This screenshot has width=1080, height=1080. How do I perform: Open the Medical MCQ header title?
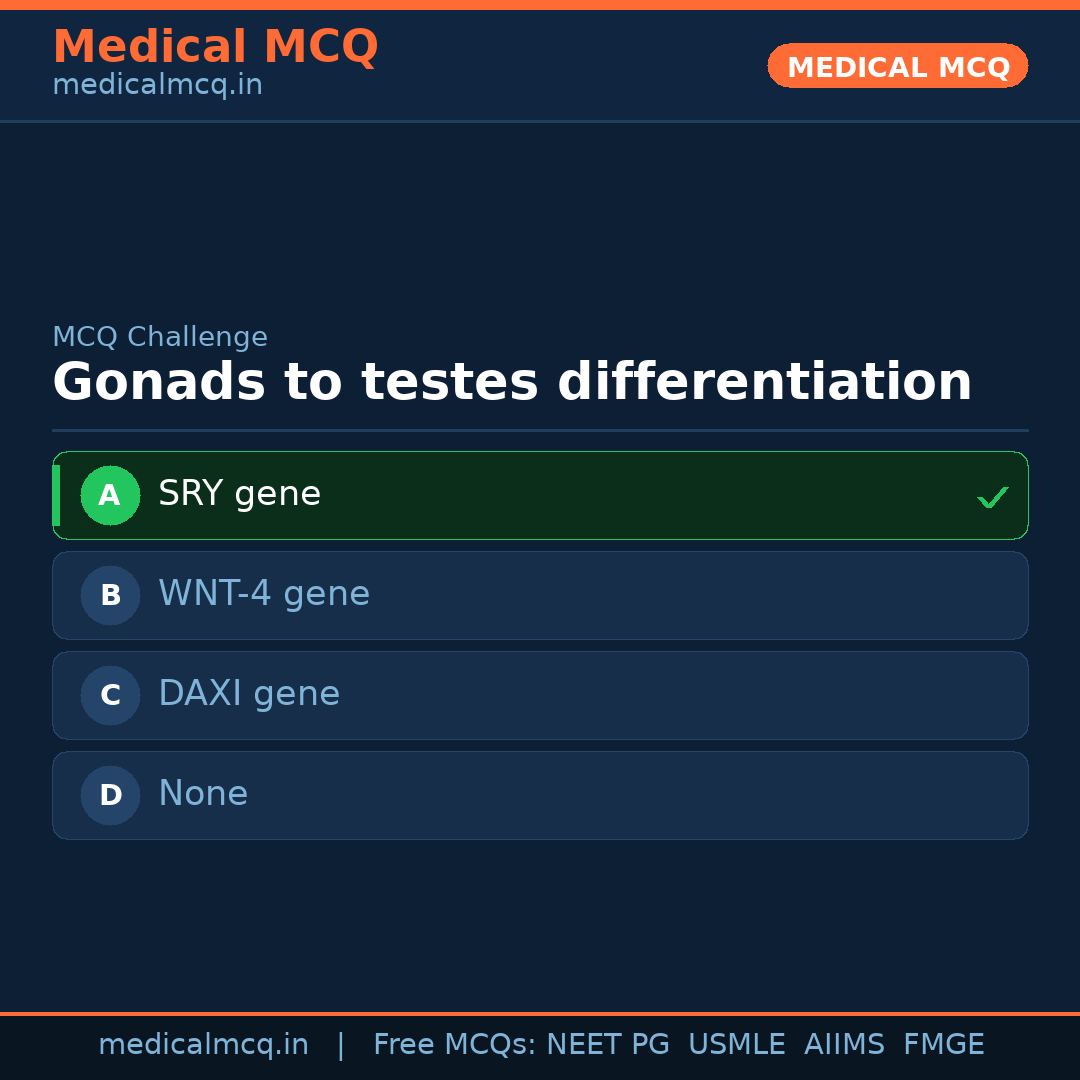215,46
